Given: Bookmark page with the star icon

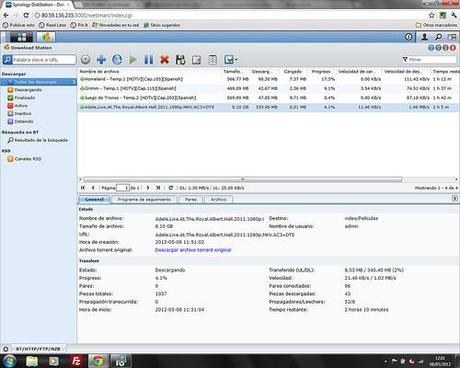Looking at the screenshot, I should (x=432, y=15).
